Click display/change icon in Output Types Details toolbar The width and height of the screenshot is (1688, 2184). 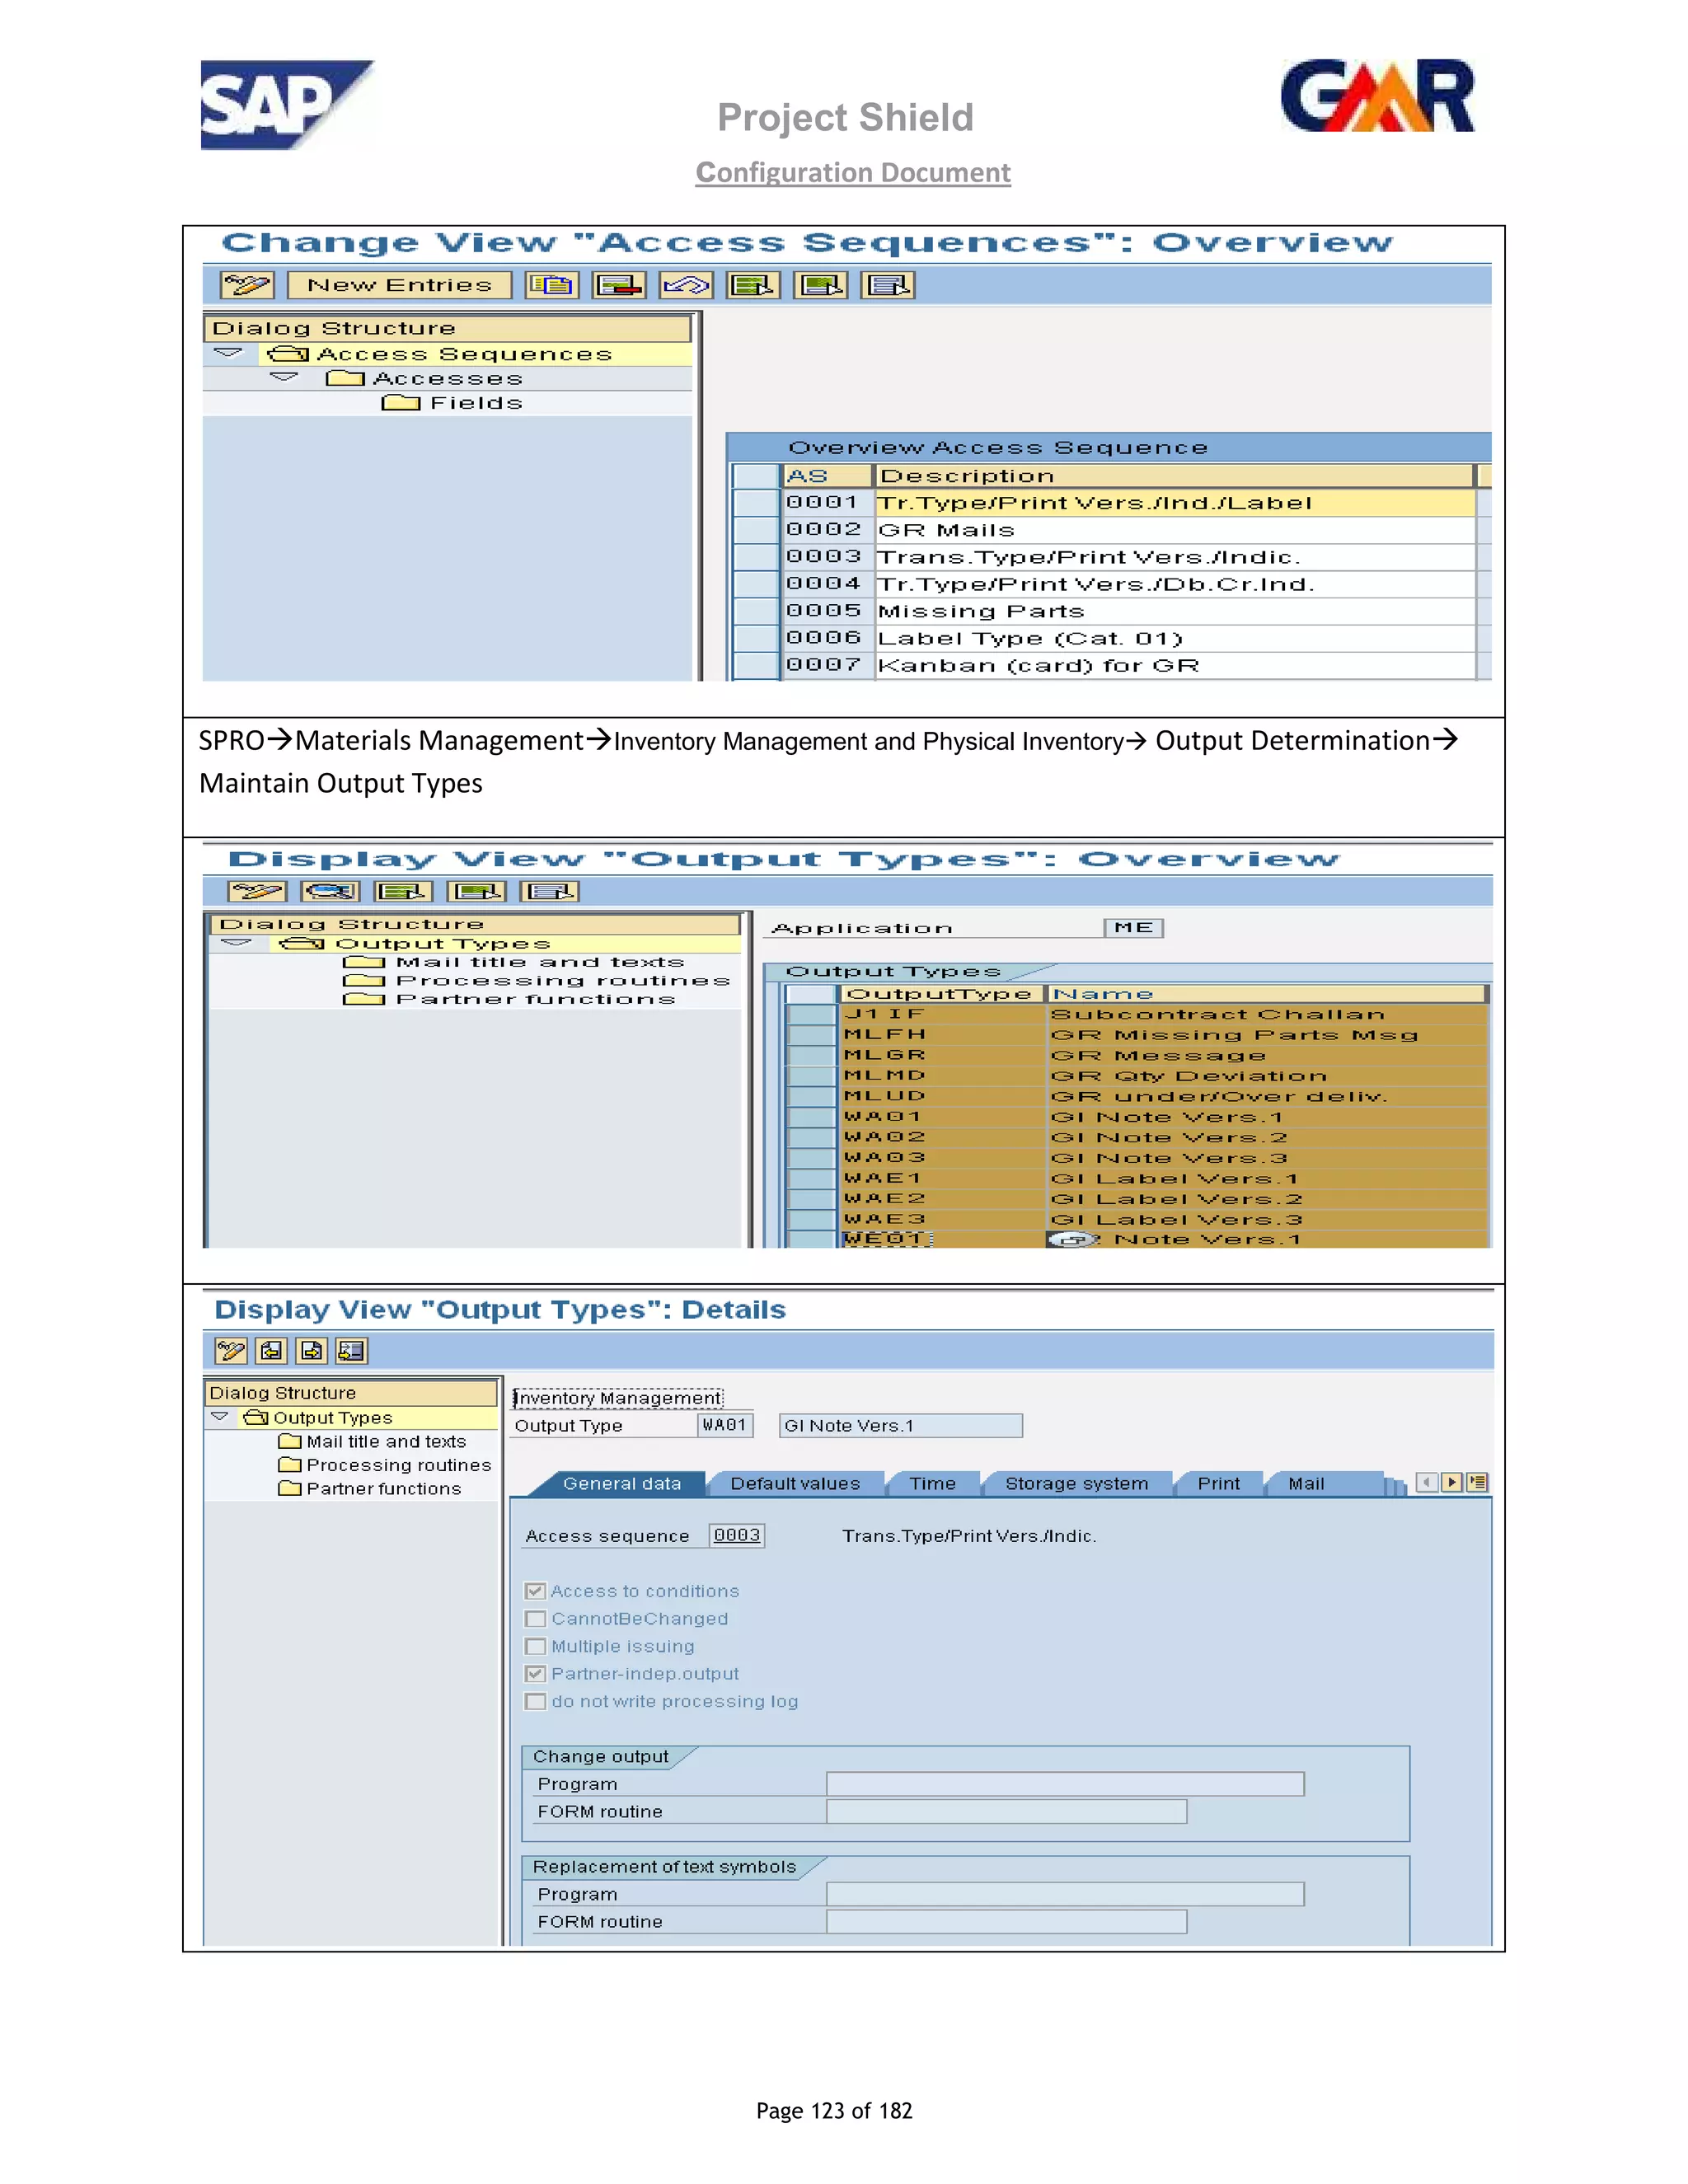(x=231, y=1351)
